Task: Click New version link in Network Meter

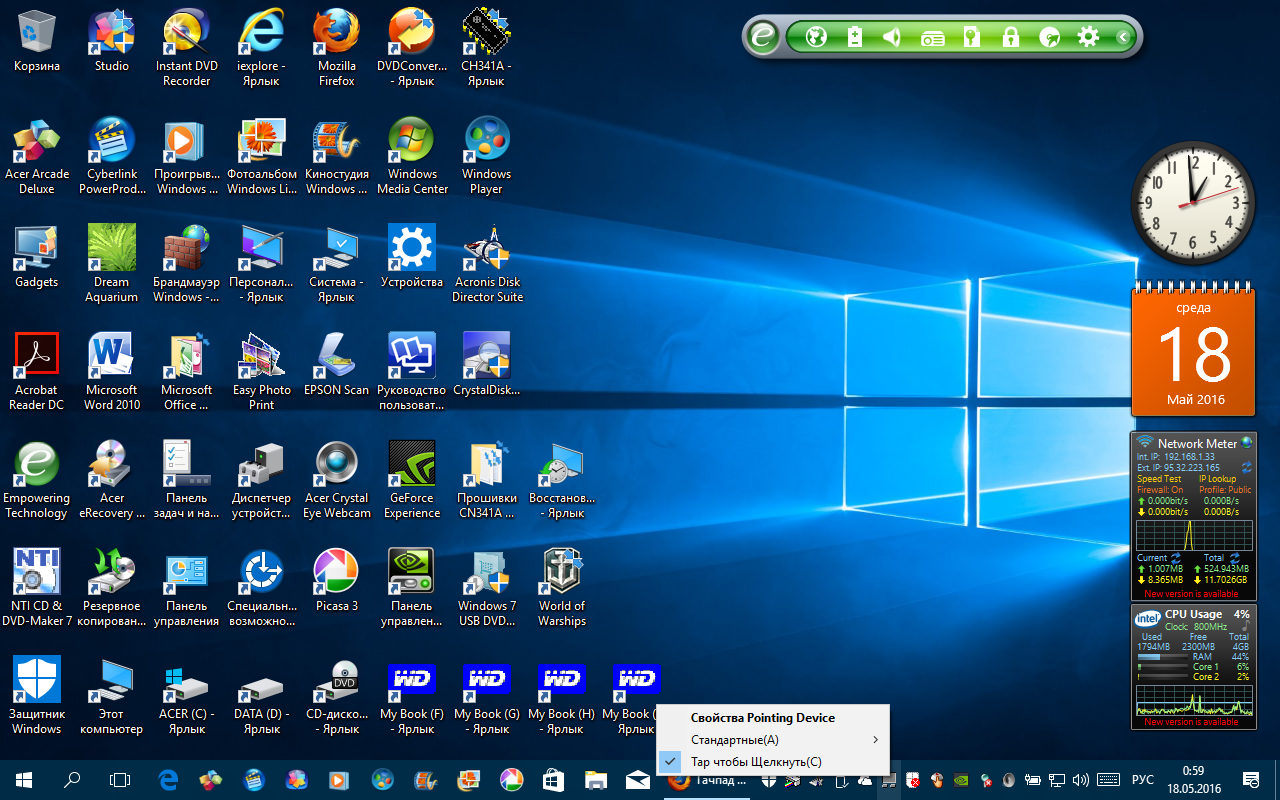Action: pyautogui.click(x=1193, y=594)
